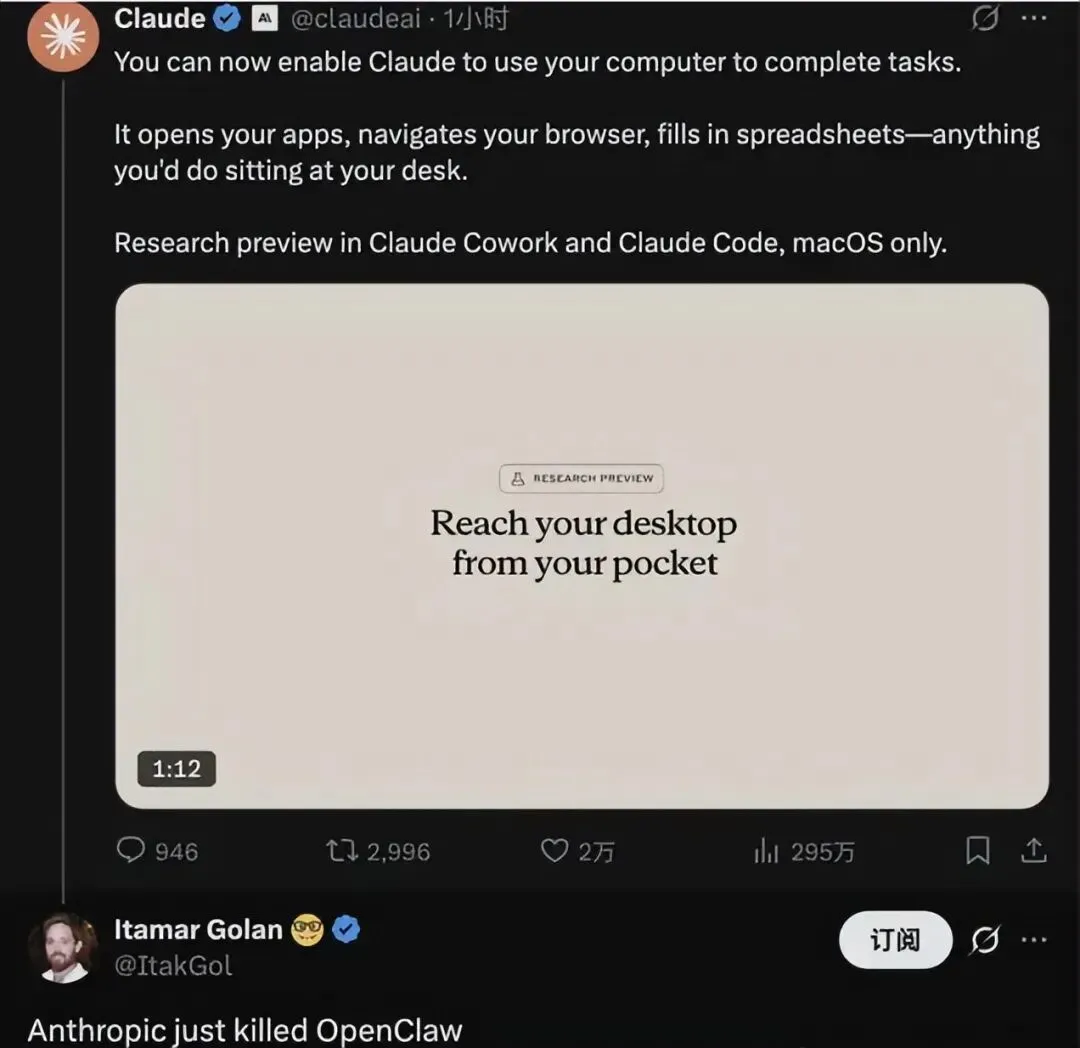Click the 订阅 subscribe button

click(895, 940)
